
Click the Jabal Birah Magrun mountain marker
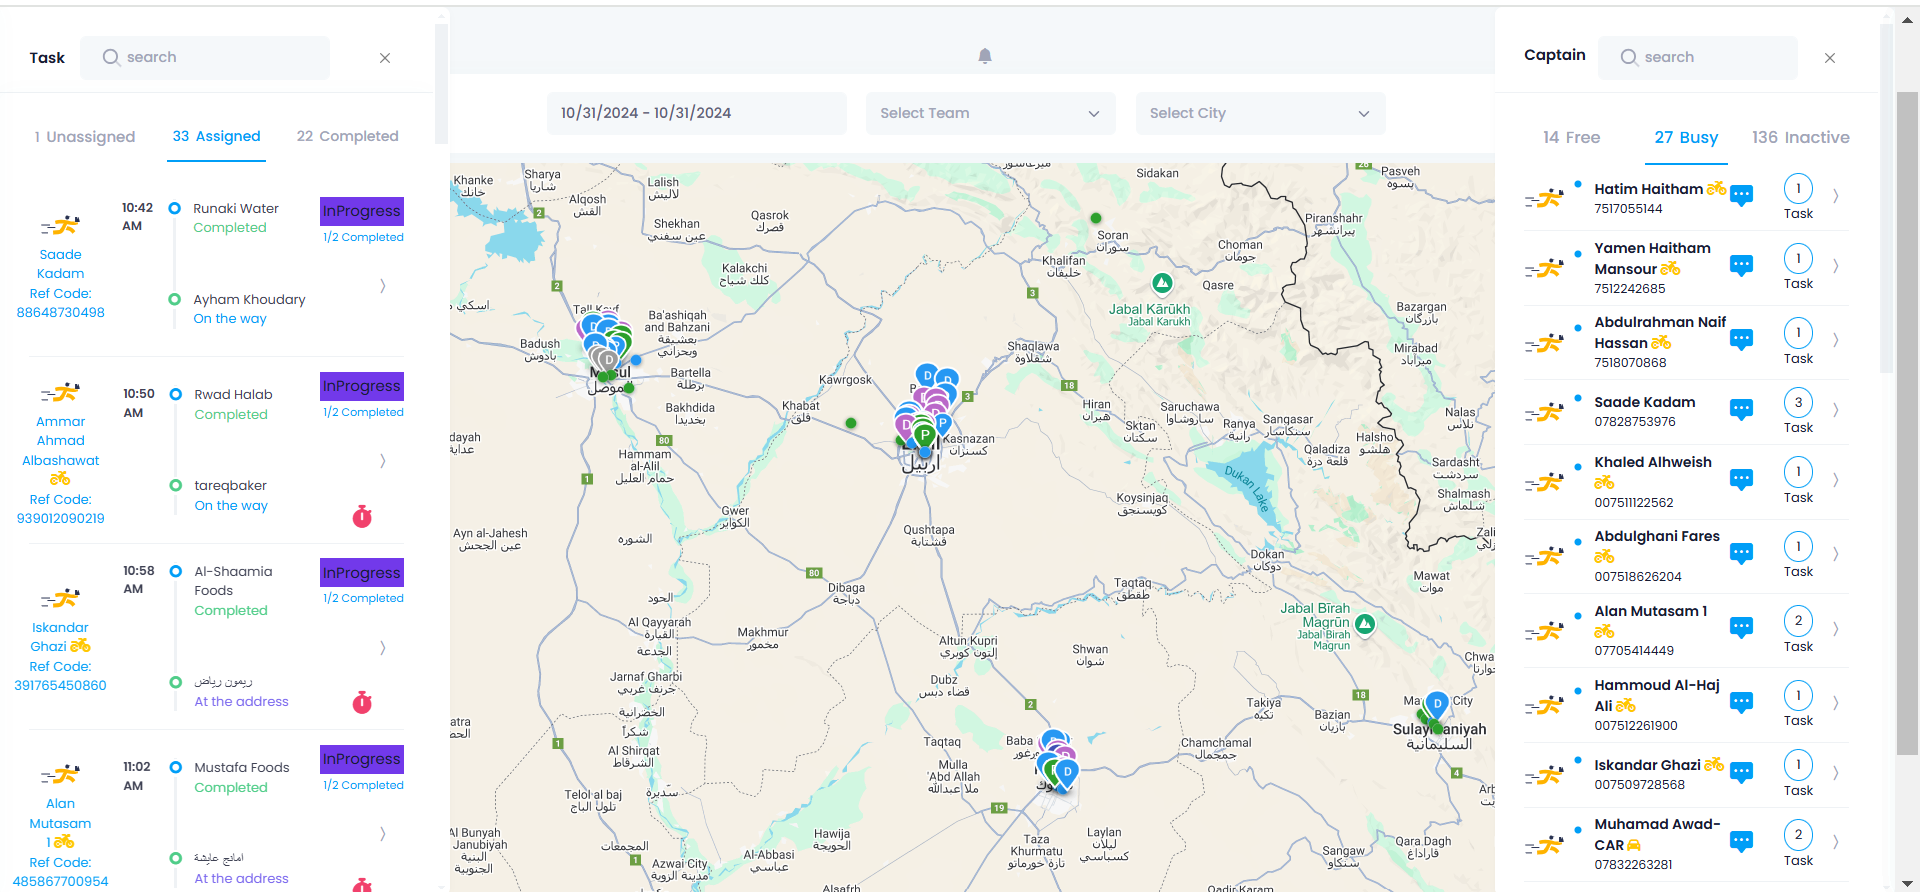click(x=1365, y=624)
